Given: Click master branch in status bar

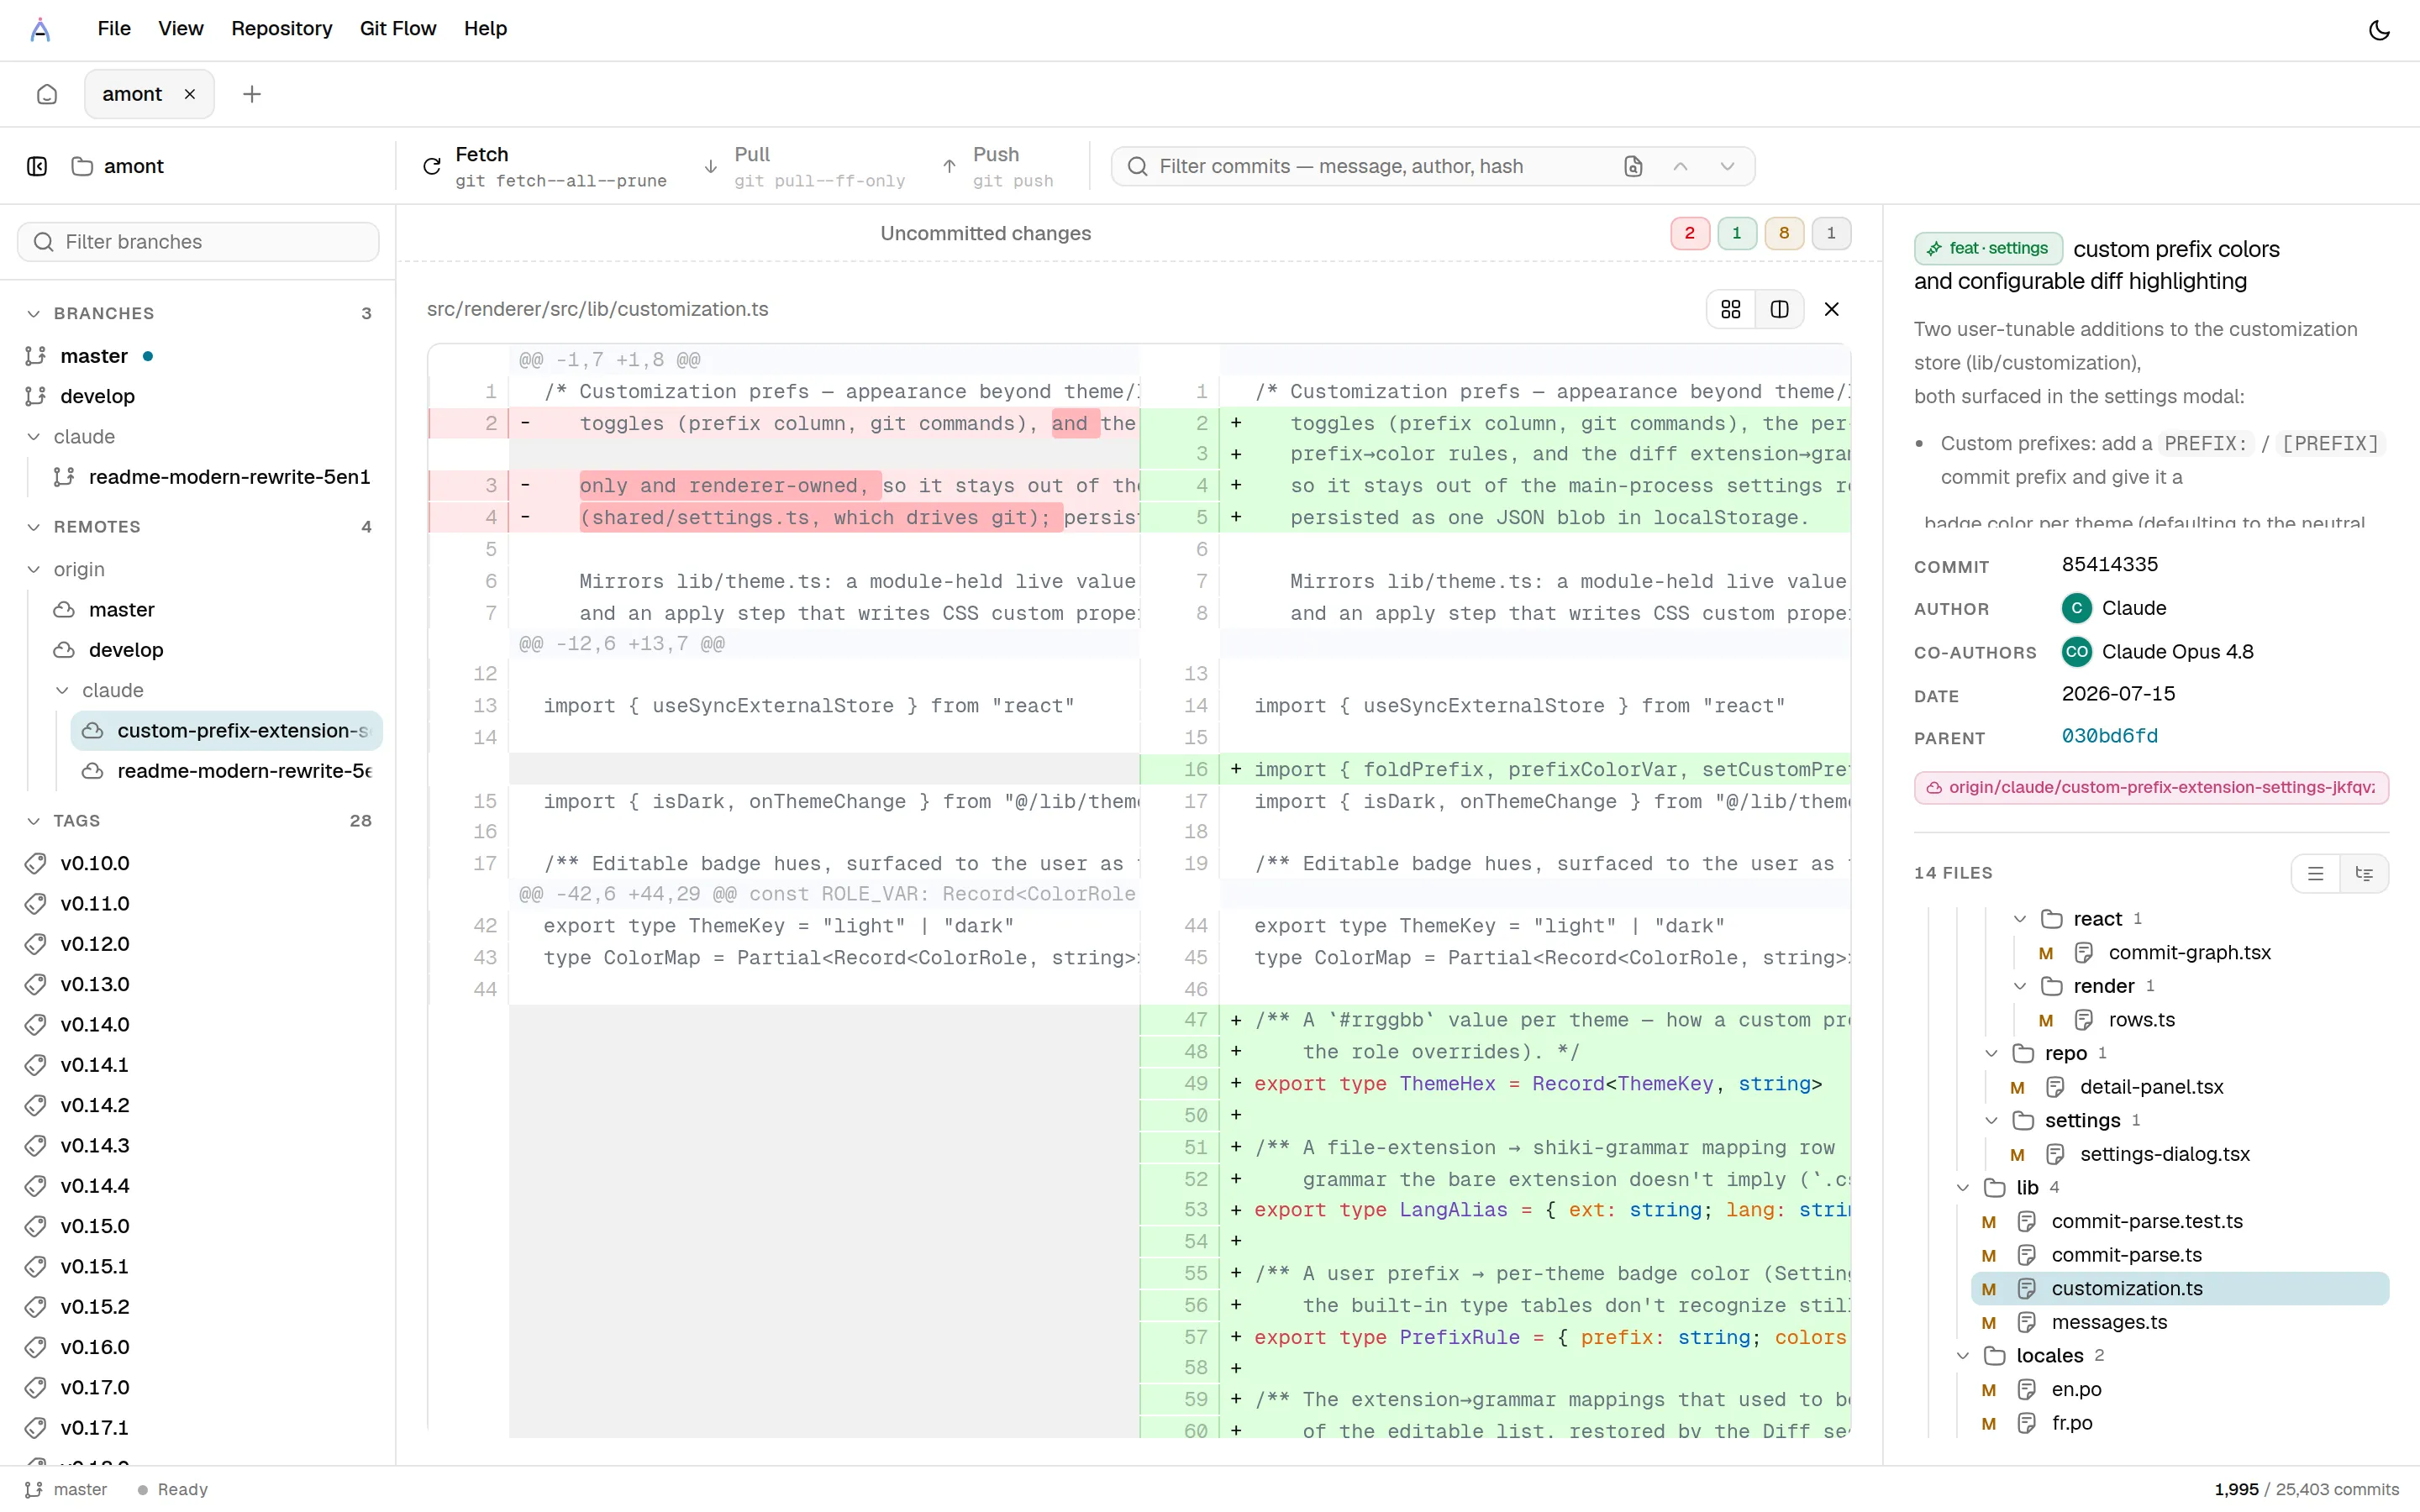Looking at the screenshot, I should 66,1490.
